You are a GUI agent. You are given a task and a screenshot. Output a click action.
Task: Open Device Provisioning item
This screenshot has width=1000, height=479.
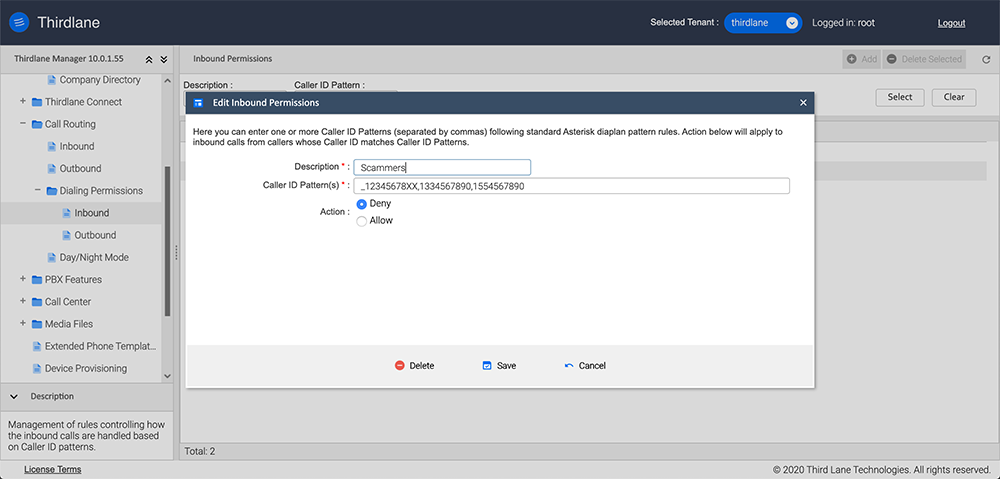click(x=85, y=368)
